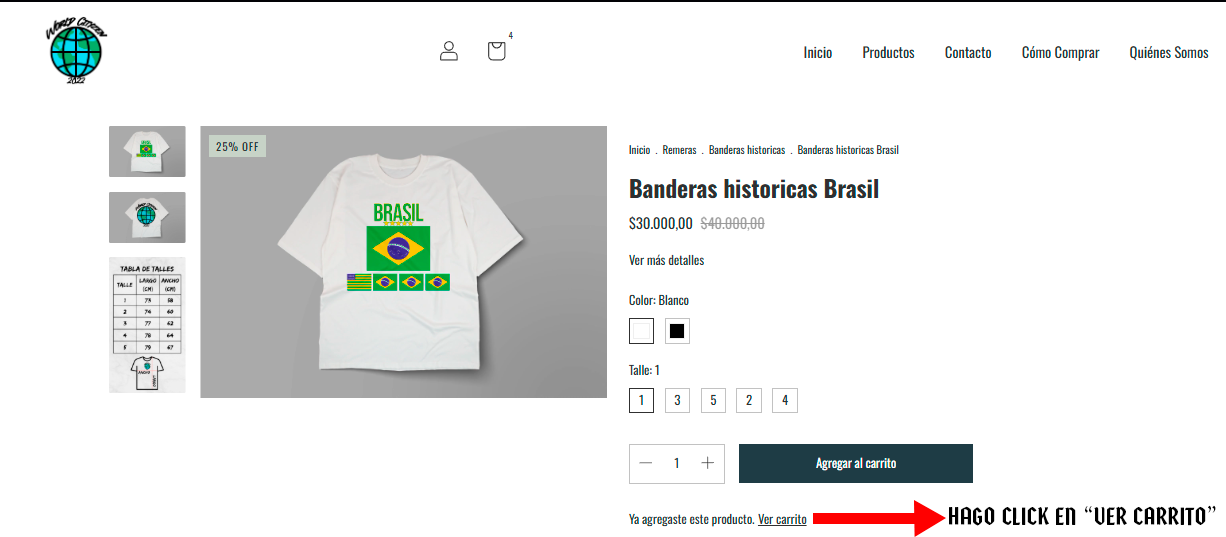The width and height of the screenshot is (1226, 537).
Task: Open the shopping cart icon
Action: click(496, 51)
